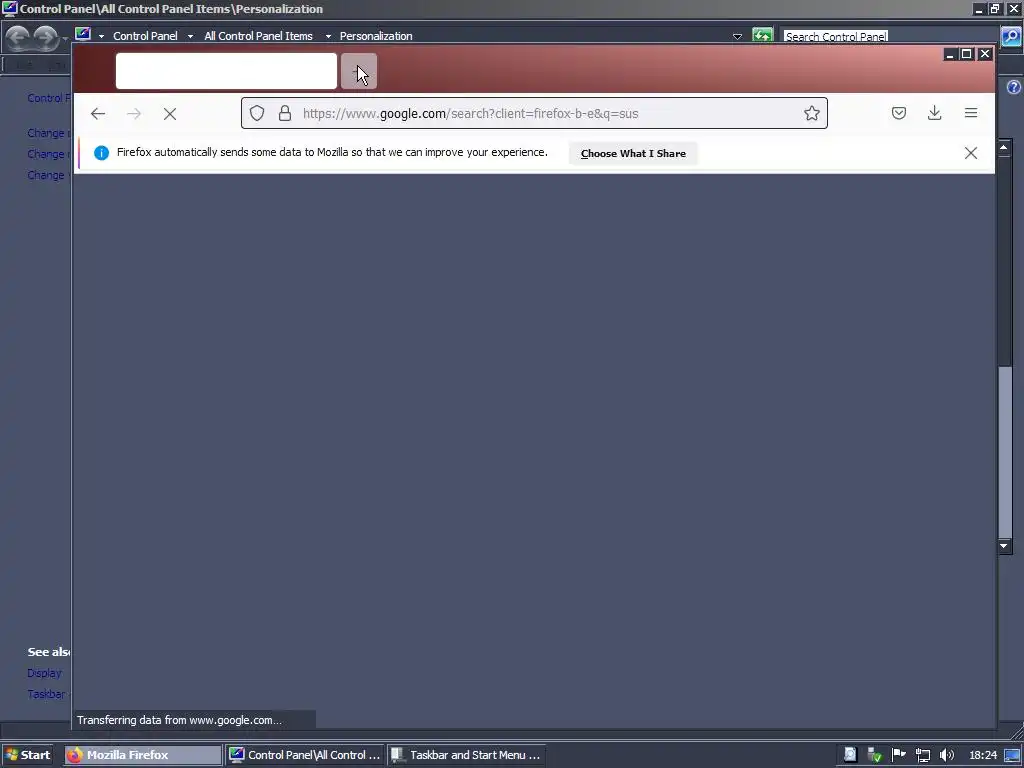Viewport: 1024px width, 768px height.
Task: Expand the address bar history dropdown
Action: point(737,37)
